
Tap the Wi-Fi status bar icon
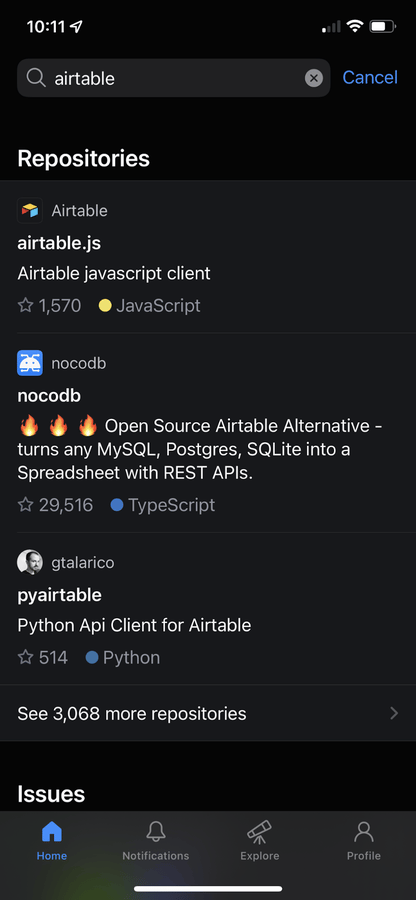coord(355,26)
